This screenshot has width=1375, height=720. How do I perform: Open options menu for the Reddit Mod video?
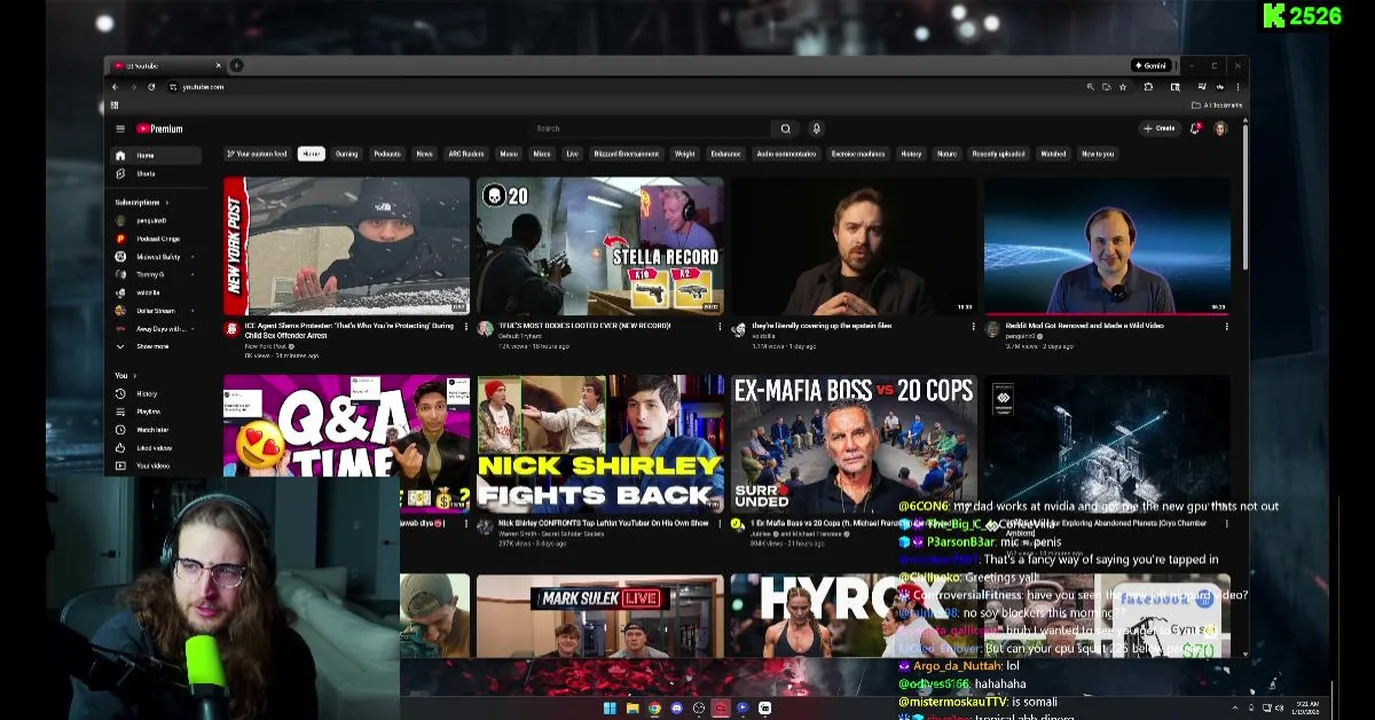tap(1226, 326)
